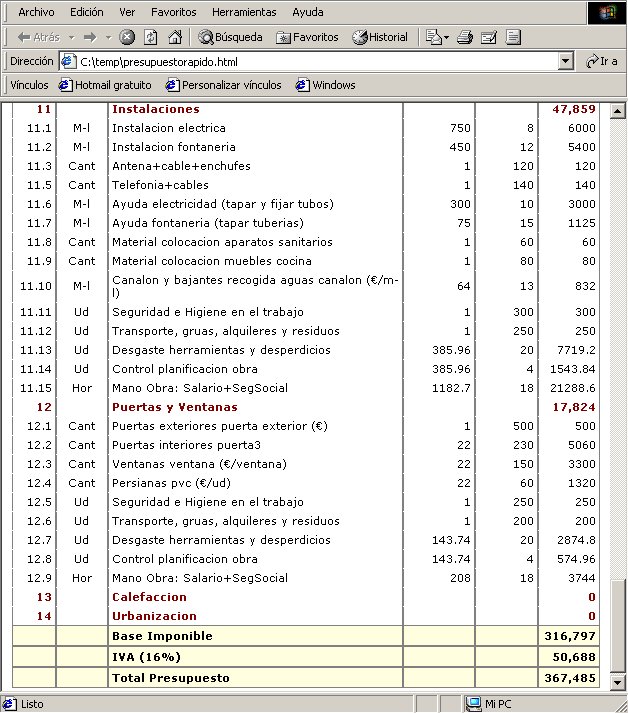Expand the Mail button dropdown arrow

pos(446,38)
